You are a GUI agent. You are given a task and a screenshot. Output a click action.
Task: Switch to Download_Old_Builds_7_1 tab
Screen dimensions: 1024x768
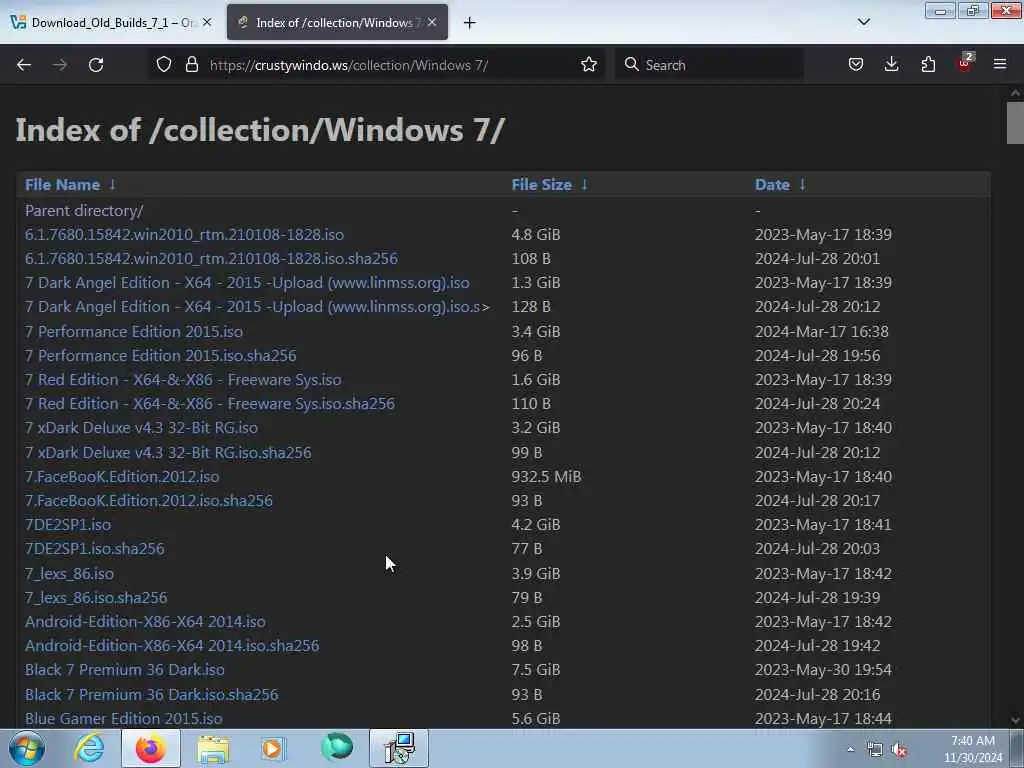click(x=103, y=23)
